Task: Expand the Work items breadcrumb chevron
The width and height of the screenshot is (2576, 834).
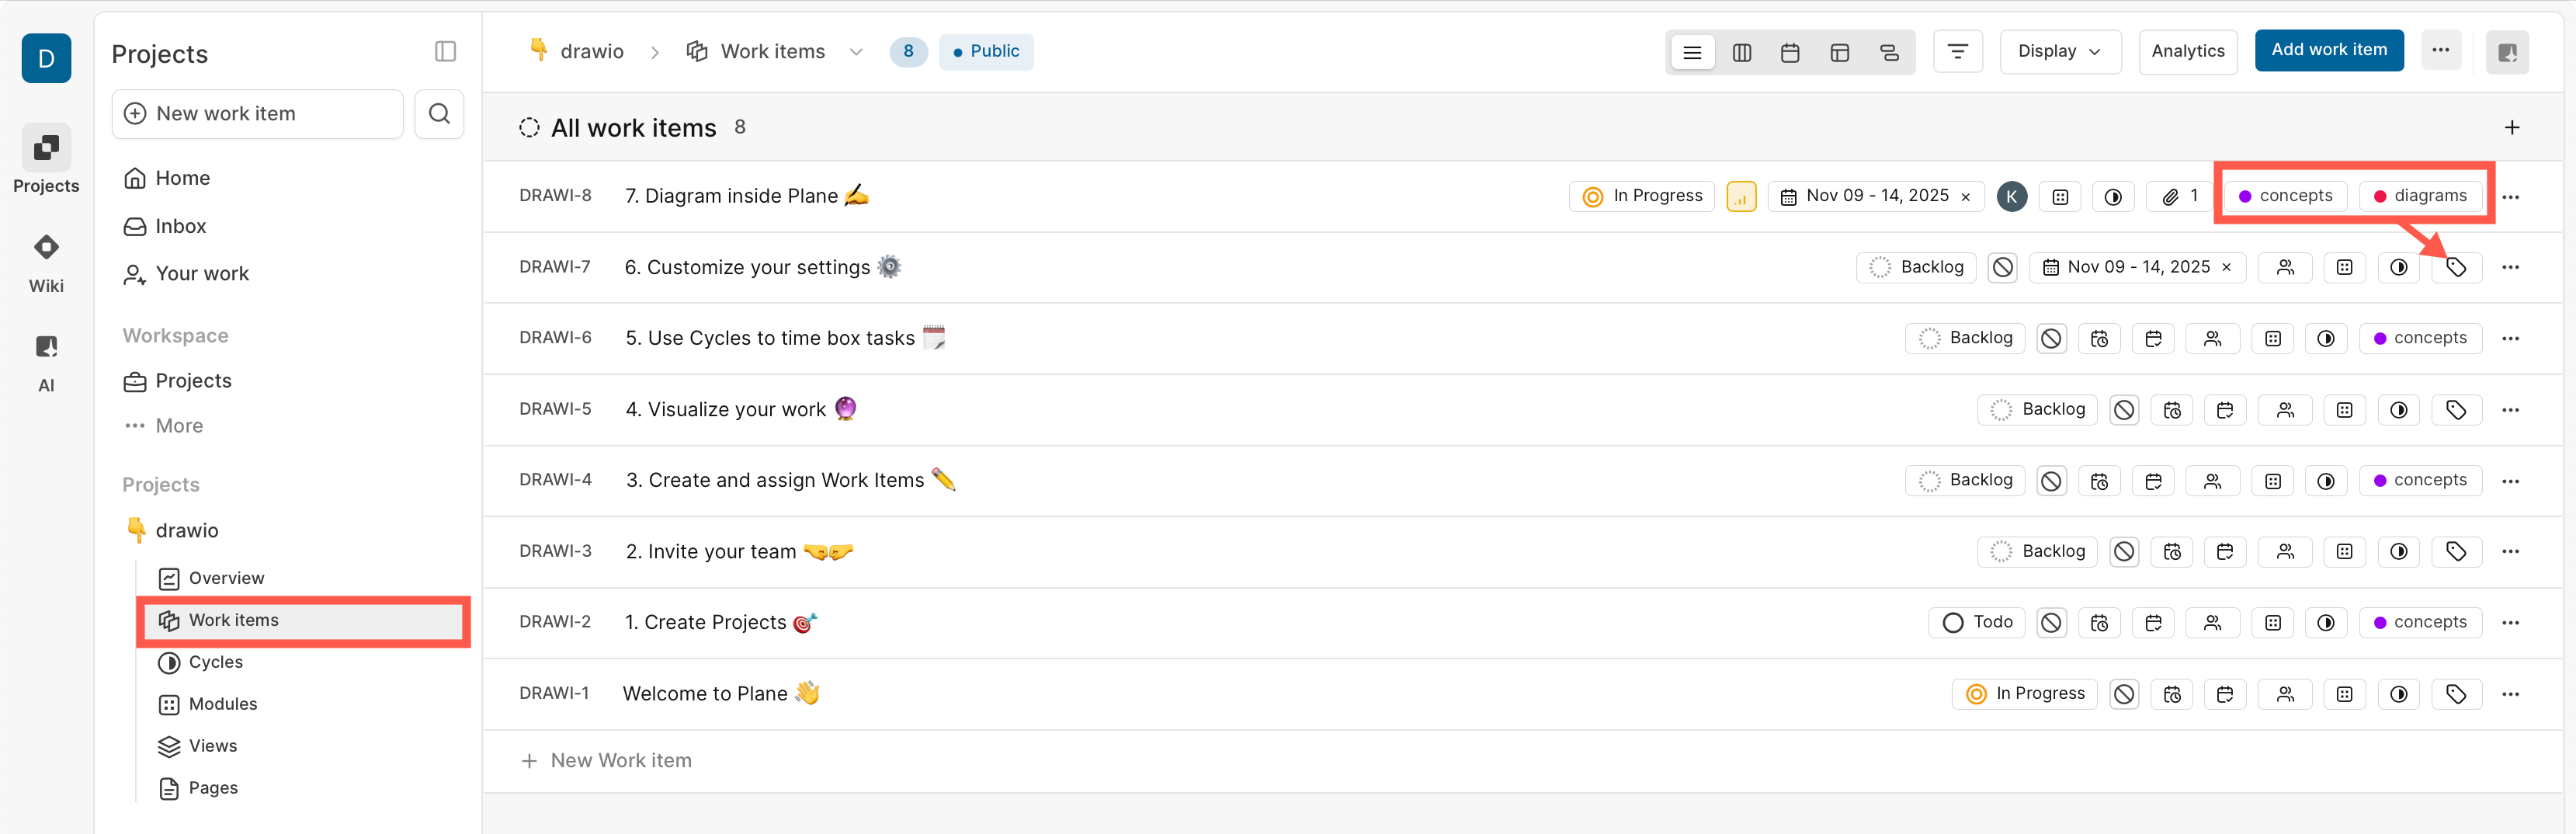Action: click(856, 51)
